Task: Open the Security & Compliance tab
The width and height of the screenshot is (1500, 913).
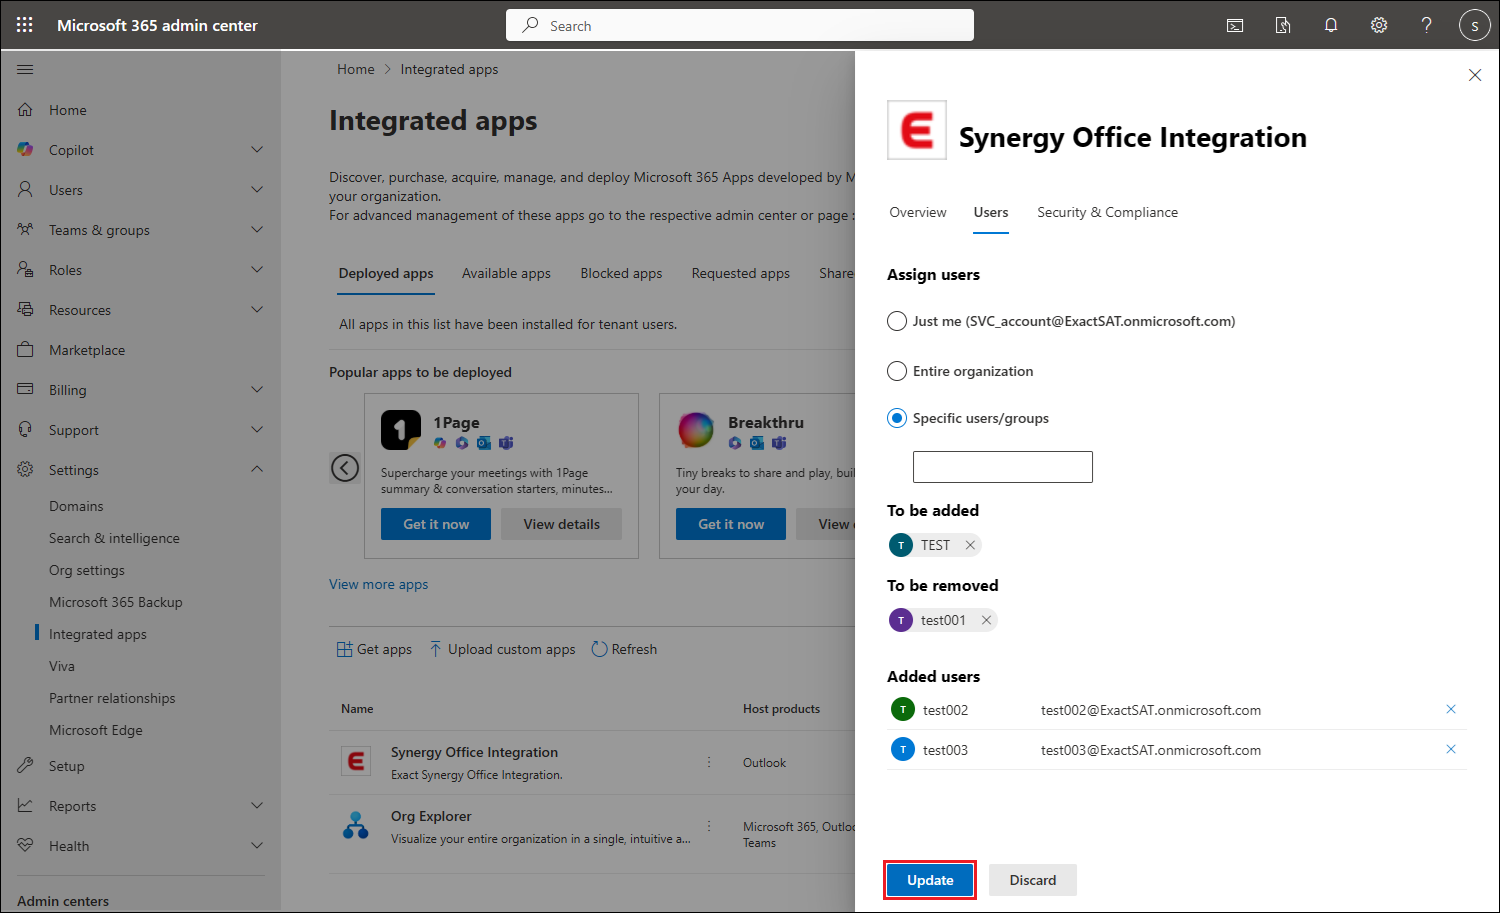Action: click(1107, 212)
